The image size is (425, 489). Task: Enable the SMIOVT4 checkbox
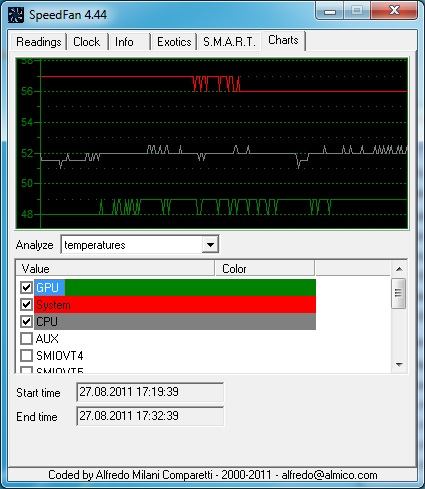tap(26, 355)
